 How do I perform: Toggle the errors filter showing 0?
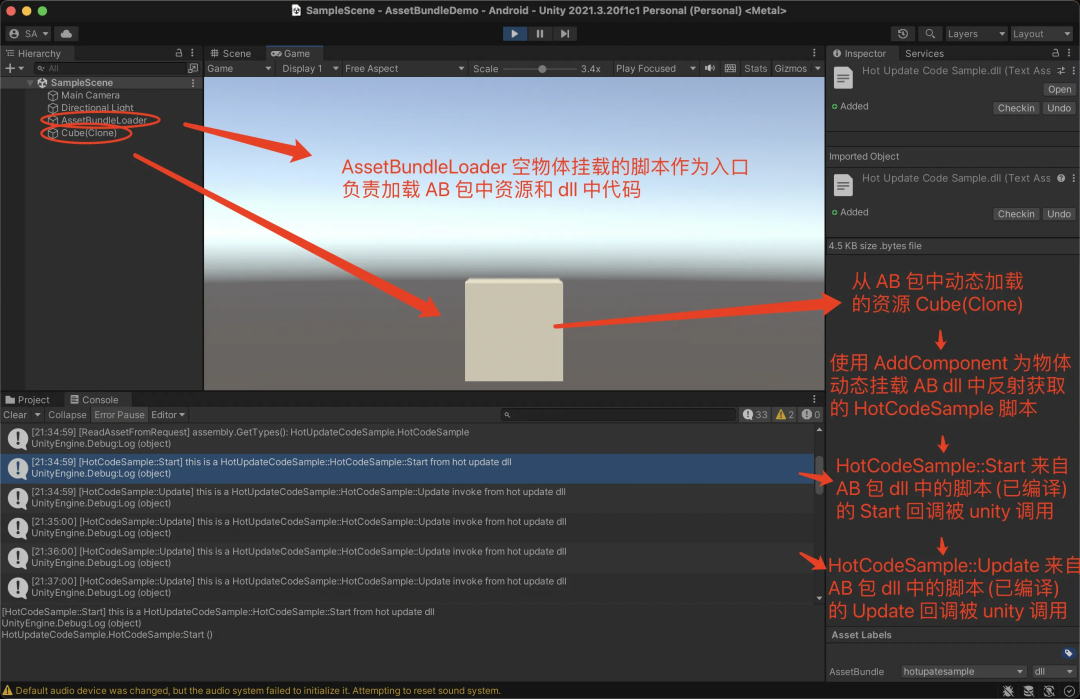point(811,415)
